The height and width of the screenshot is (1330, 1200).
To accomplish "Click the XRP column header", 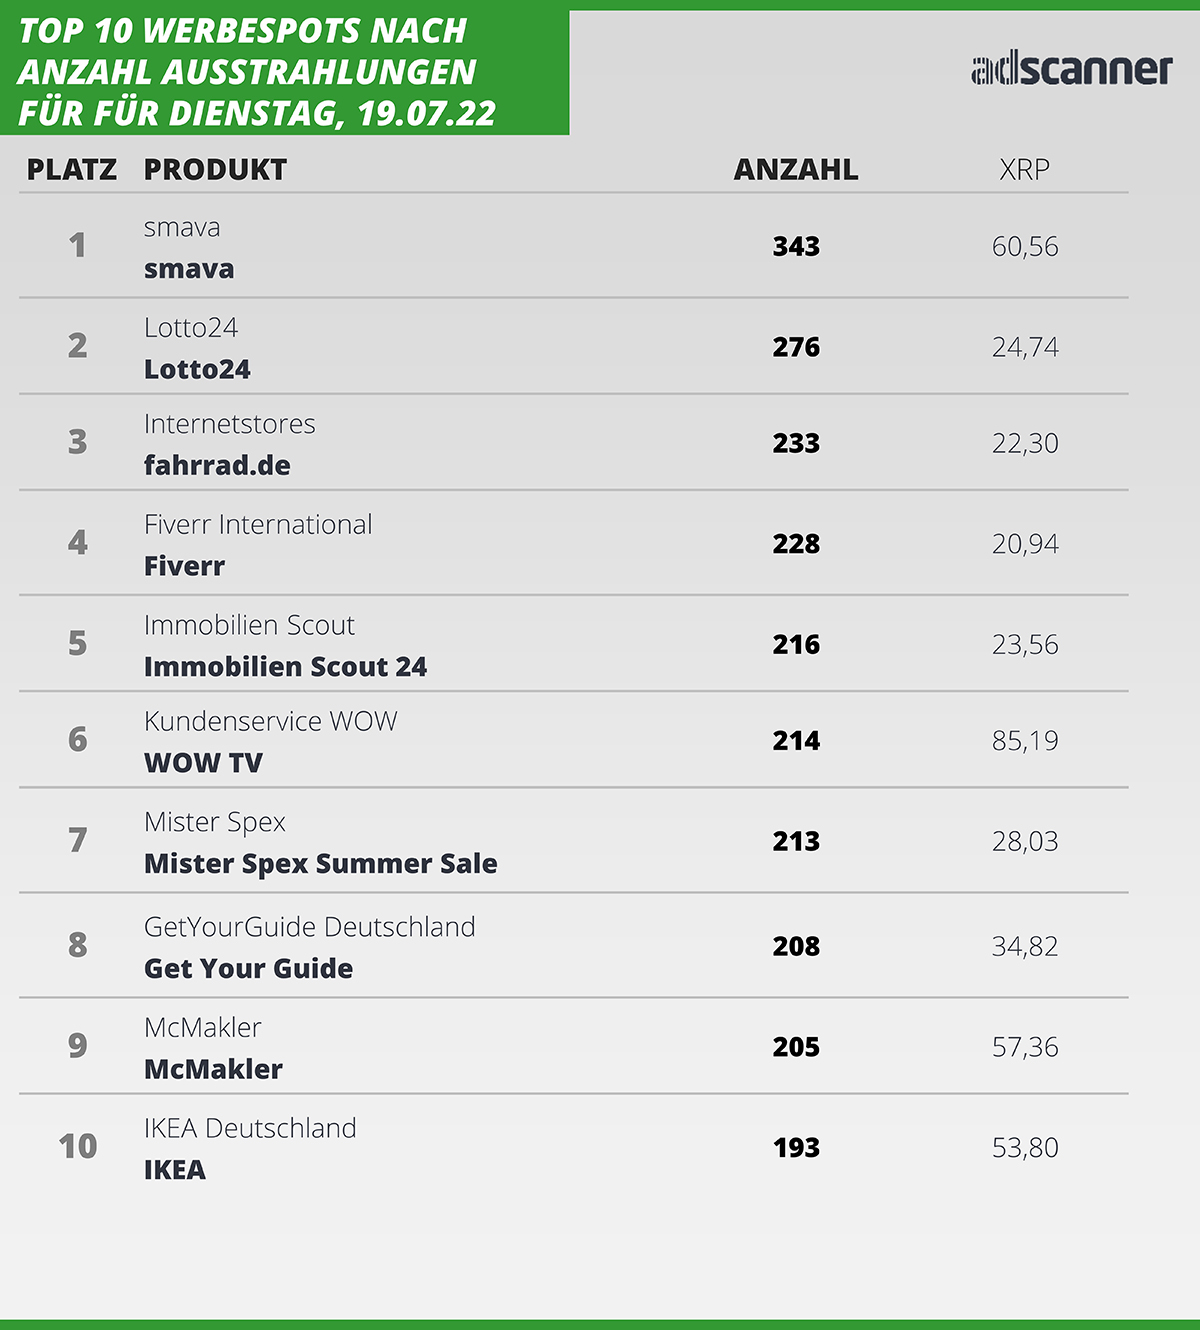I will point(1025,170).
